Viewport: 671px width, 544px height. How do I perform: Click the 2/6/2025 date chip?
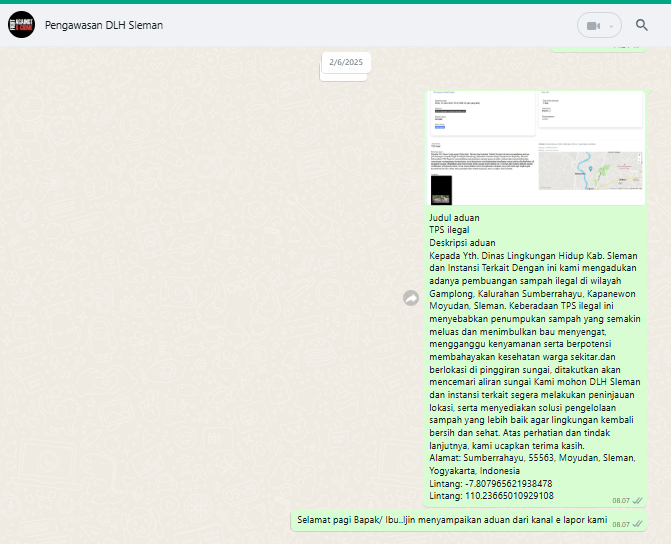point(346,62)
